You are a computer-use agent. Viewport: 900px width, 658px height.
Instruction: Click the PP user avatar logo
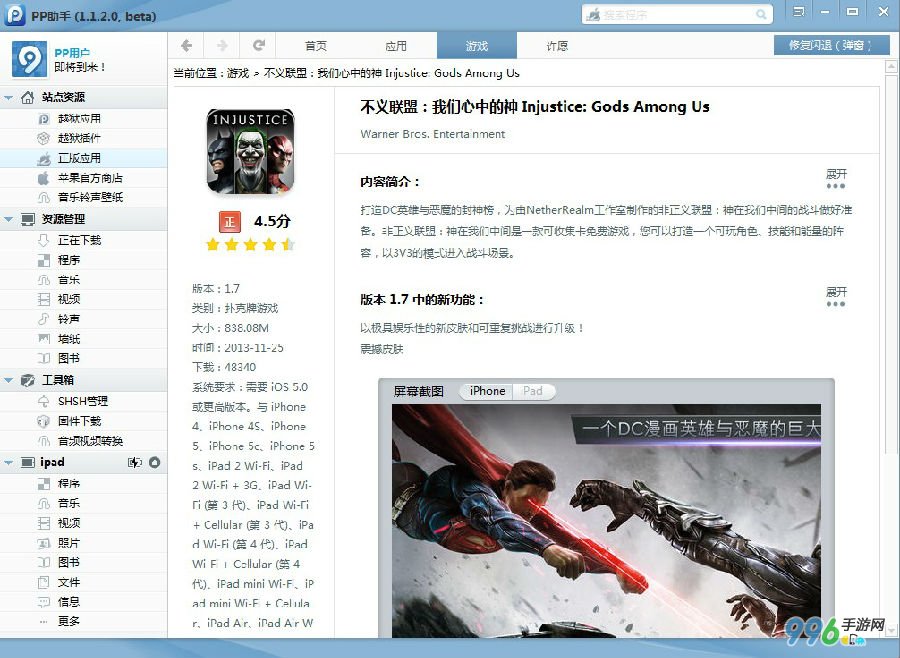tap(29, 58)
